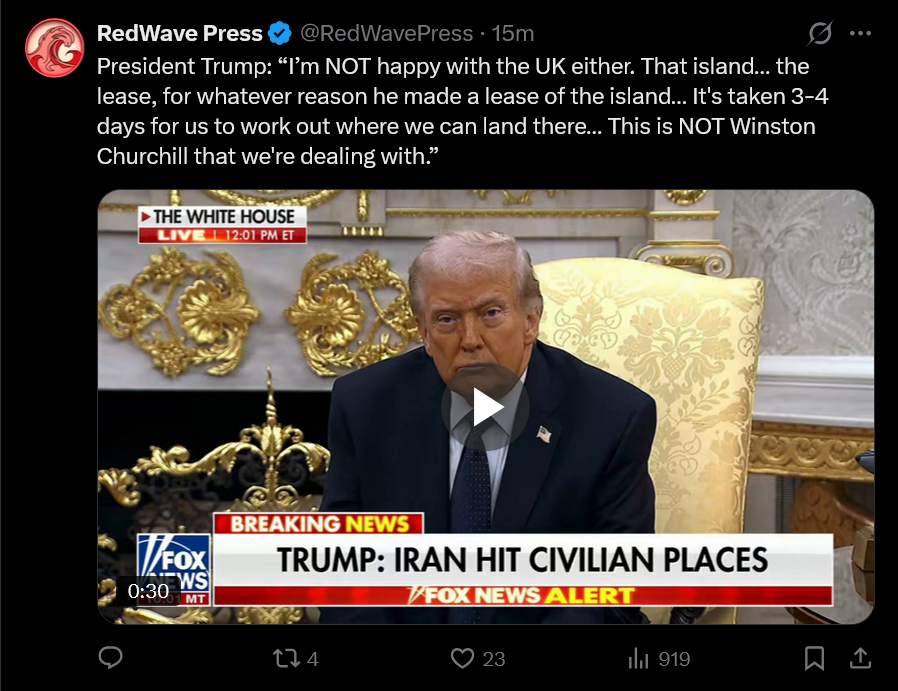Click the like count of 23

494,659
